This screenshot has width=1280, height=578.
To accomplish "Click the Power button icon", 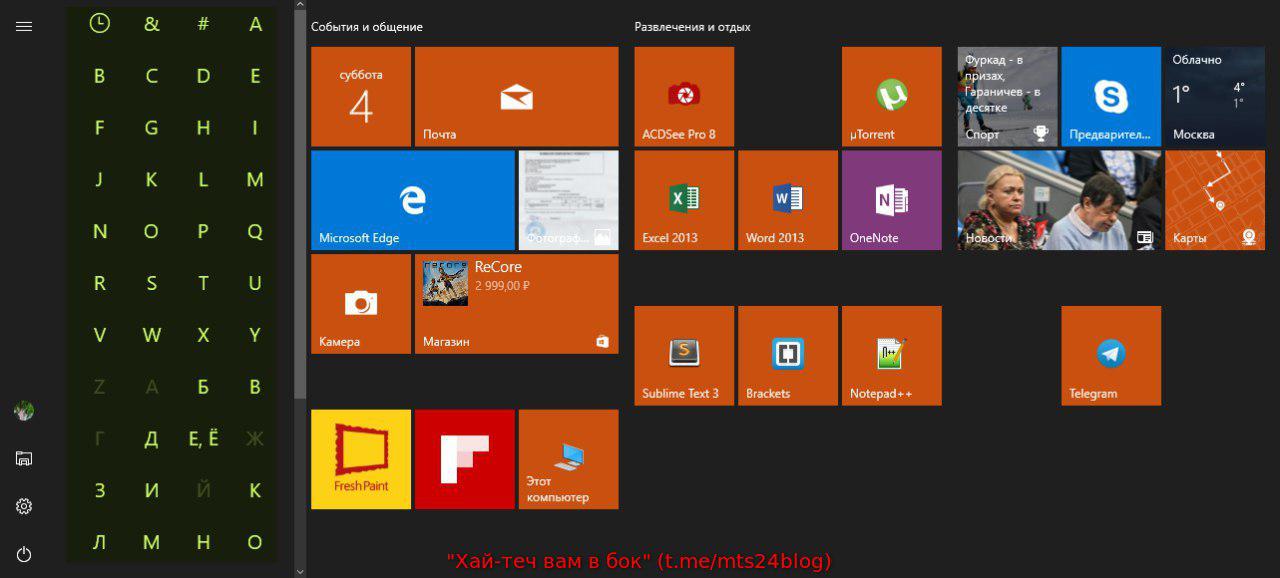I will [24, 554].
